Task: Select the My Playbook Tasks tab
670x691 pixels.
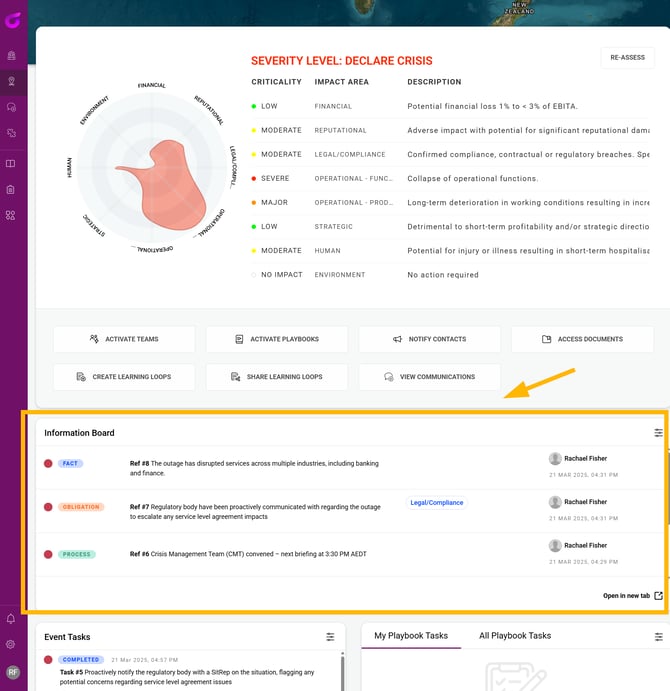Action: [x=411, y=635]
